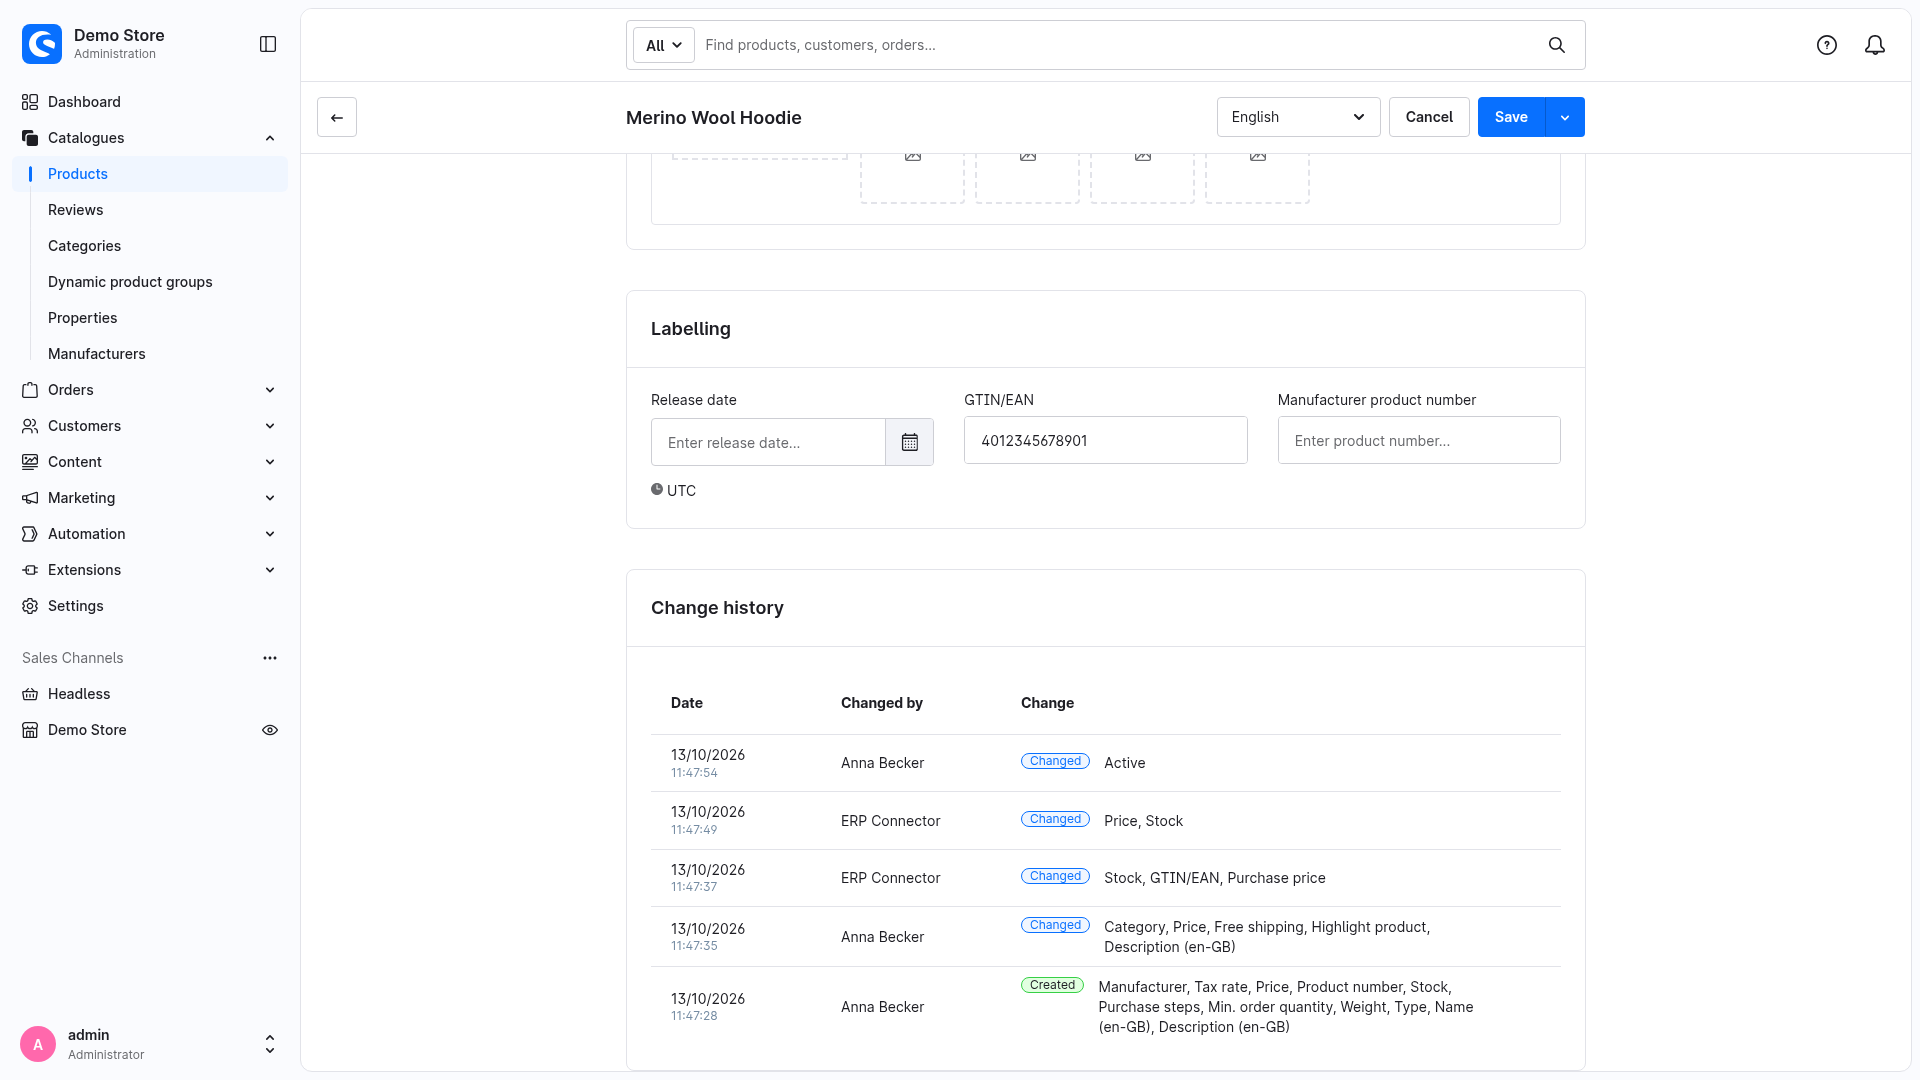Click the Save button

tap(1511, 117)
